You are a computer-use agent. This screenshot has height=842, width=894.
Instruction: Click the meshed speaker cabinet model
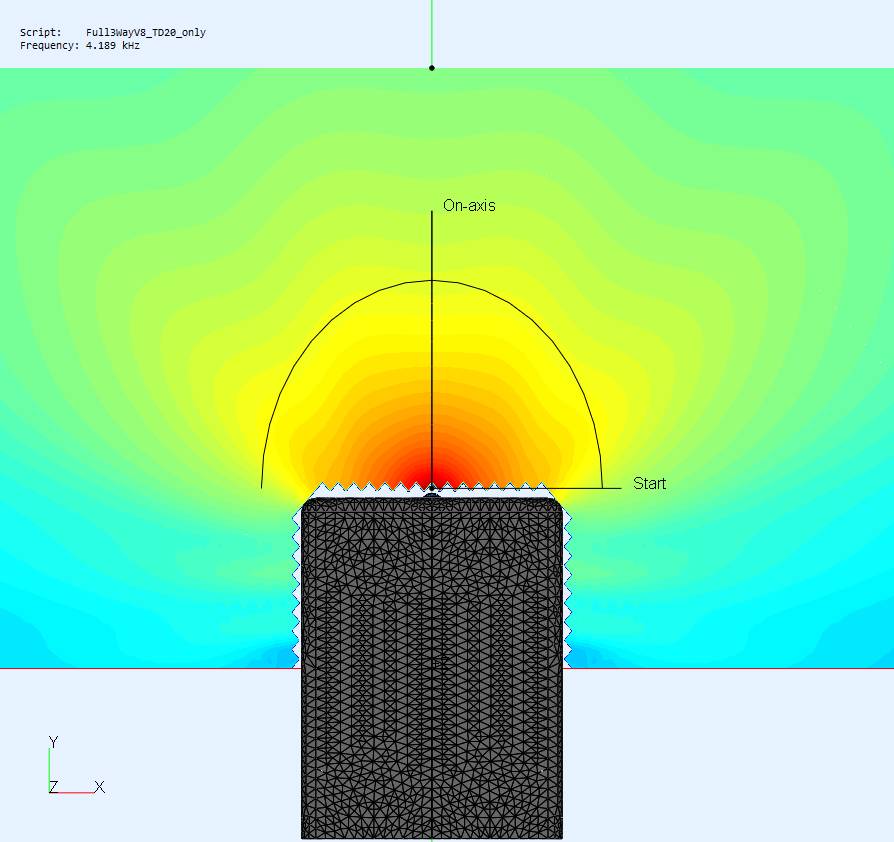(x=432, y=667)
